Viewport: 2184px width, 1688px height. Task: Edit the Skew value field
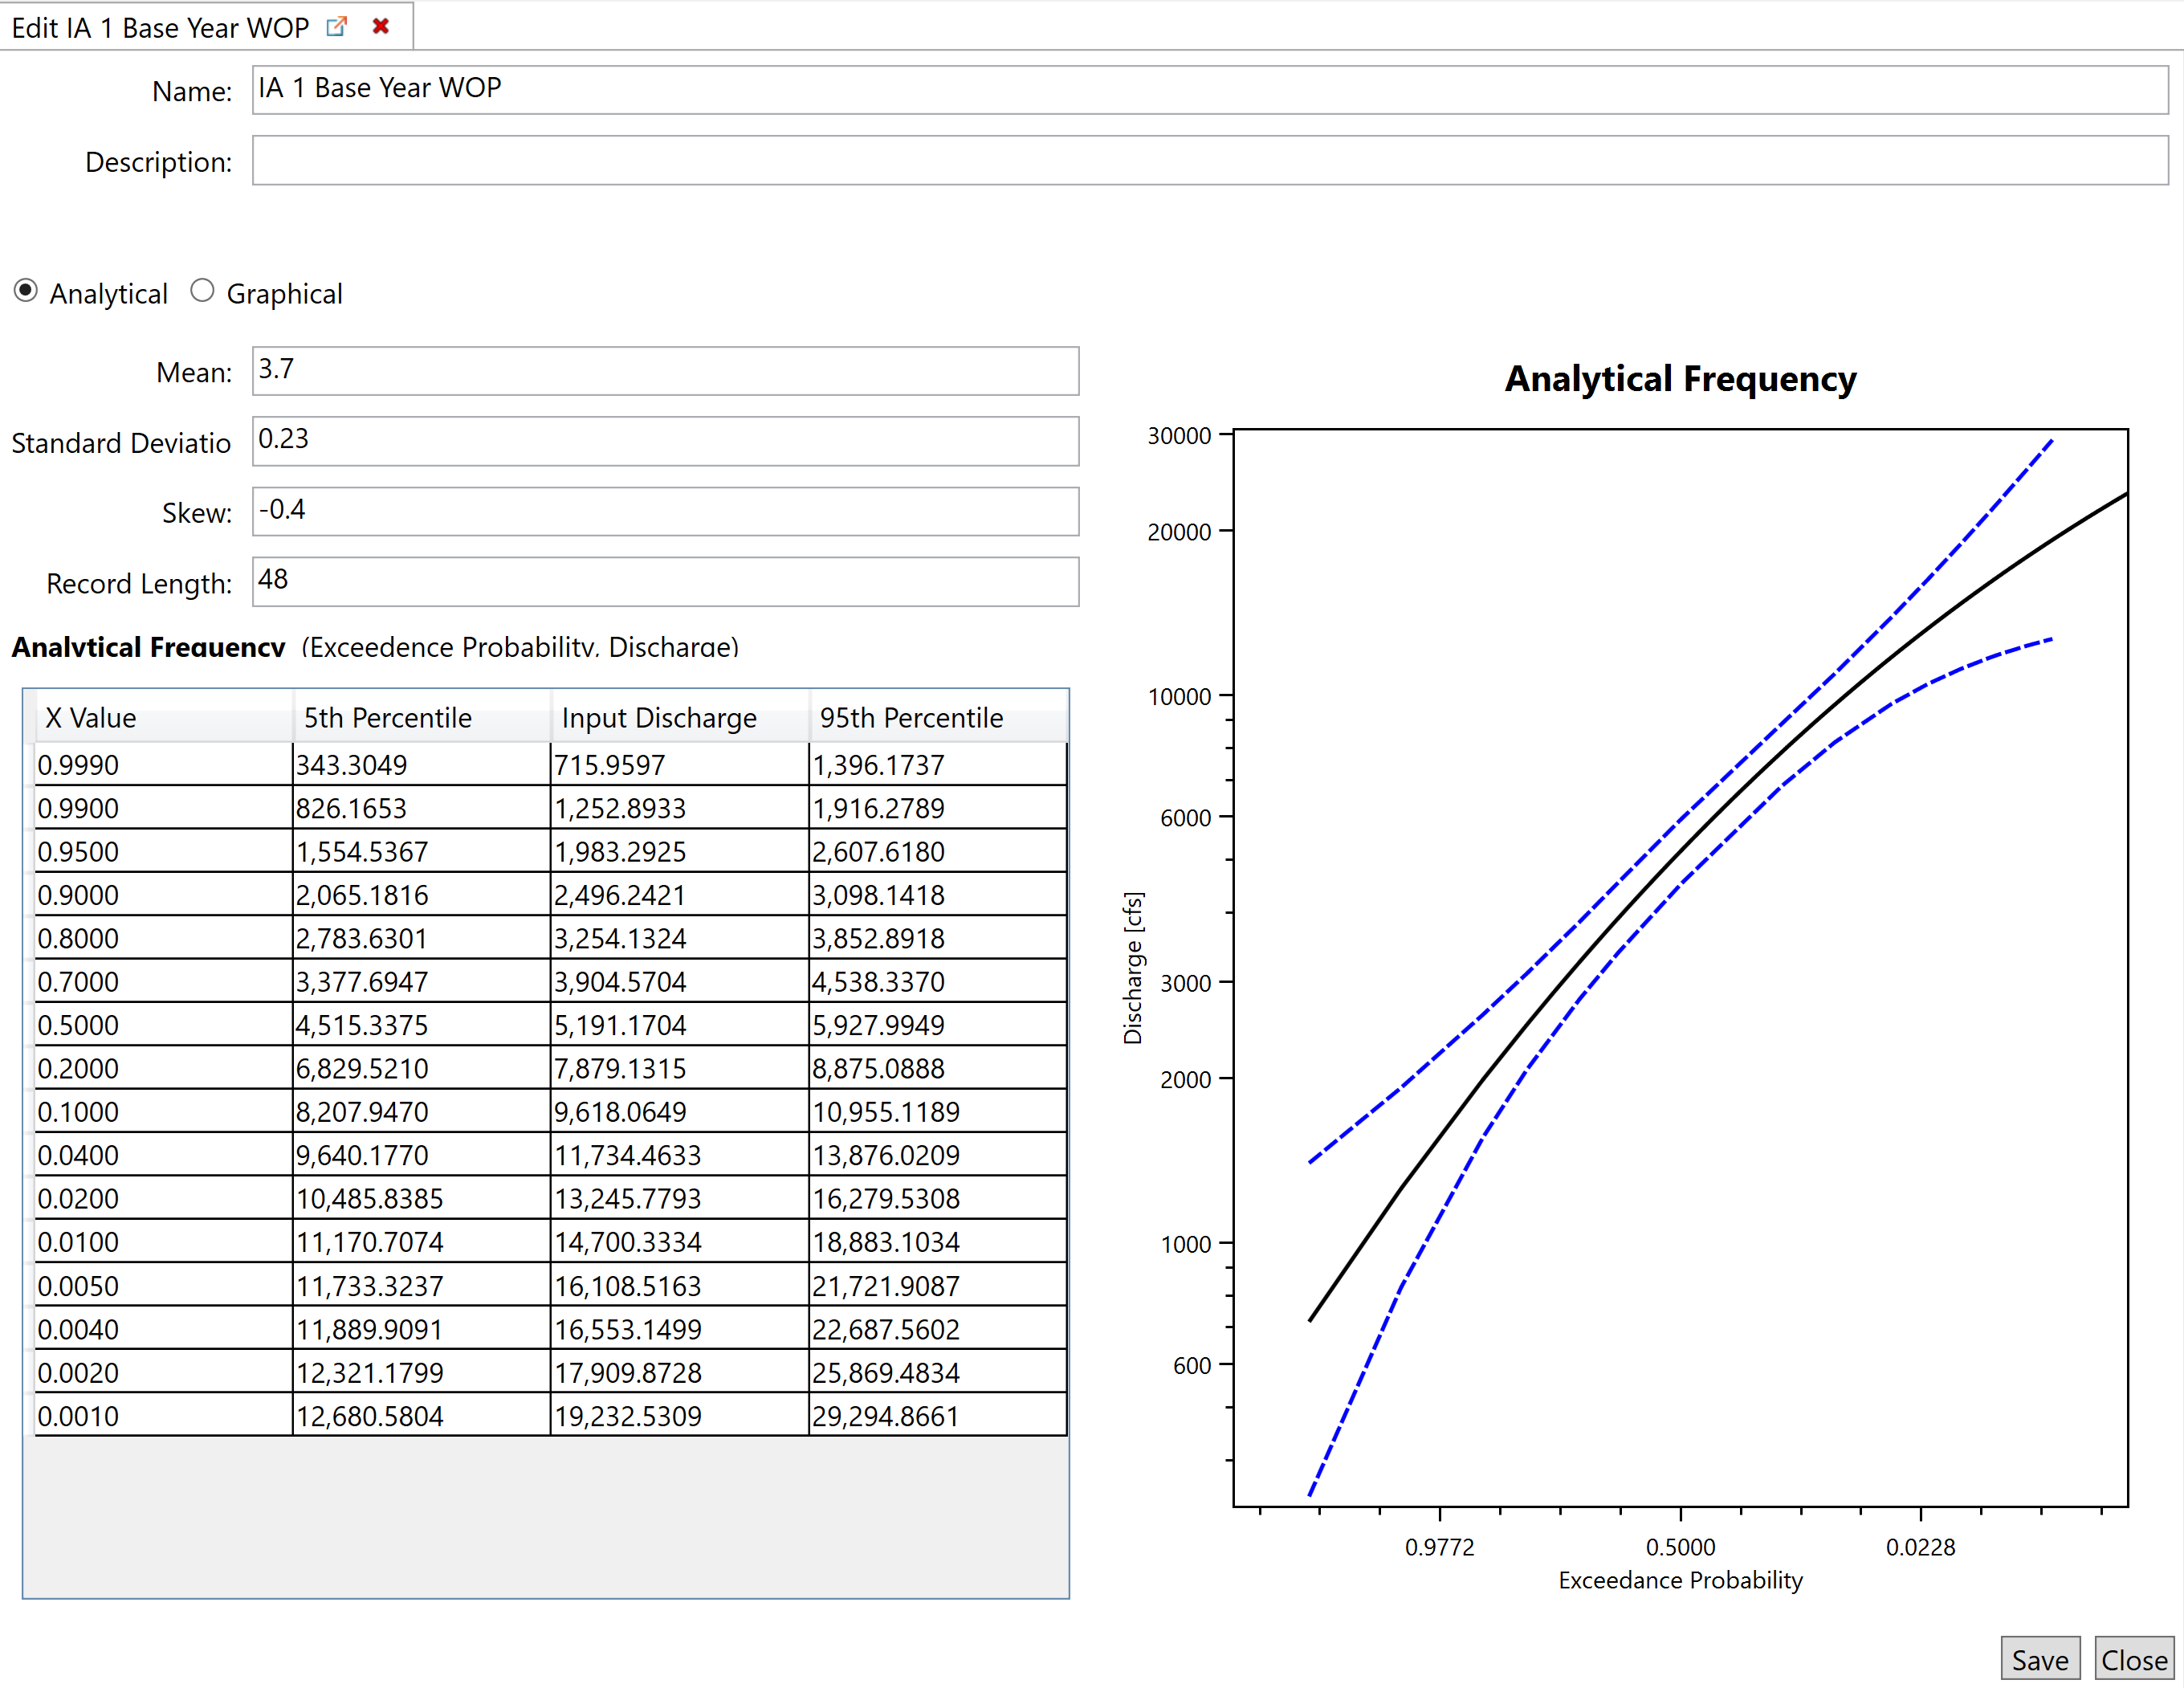665,512
